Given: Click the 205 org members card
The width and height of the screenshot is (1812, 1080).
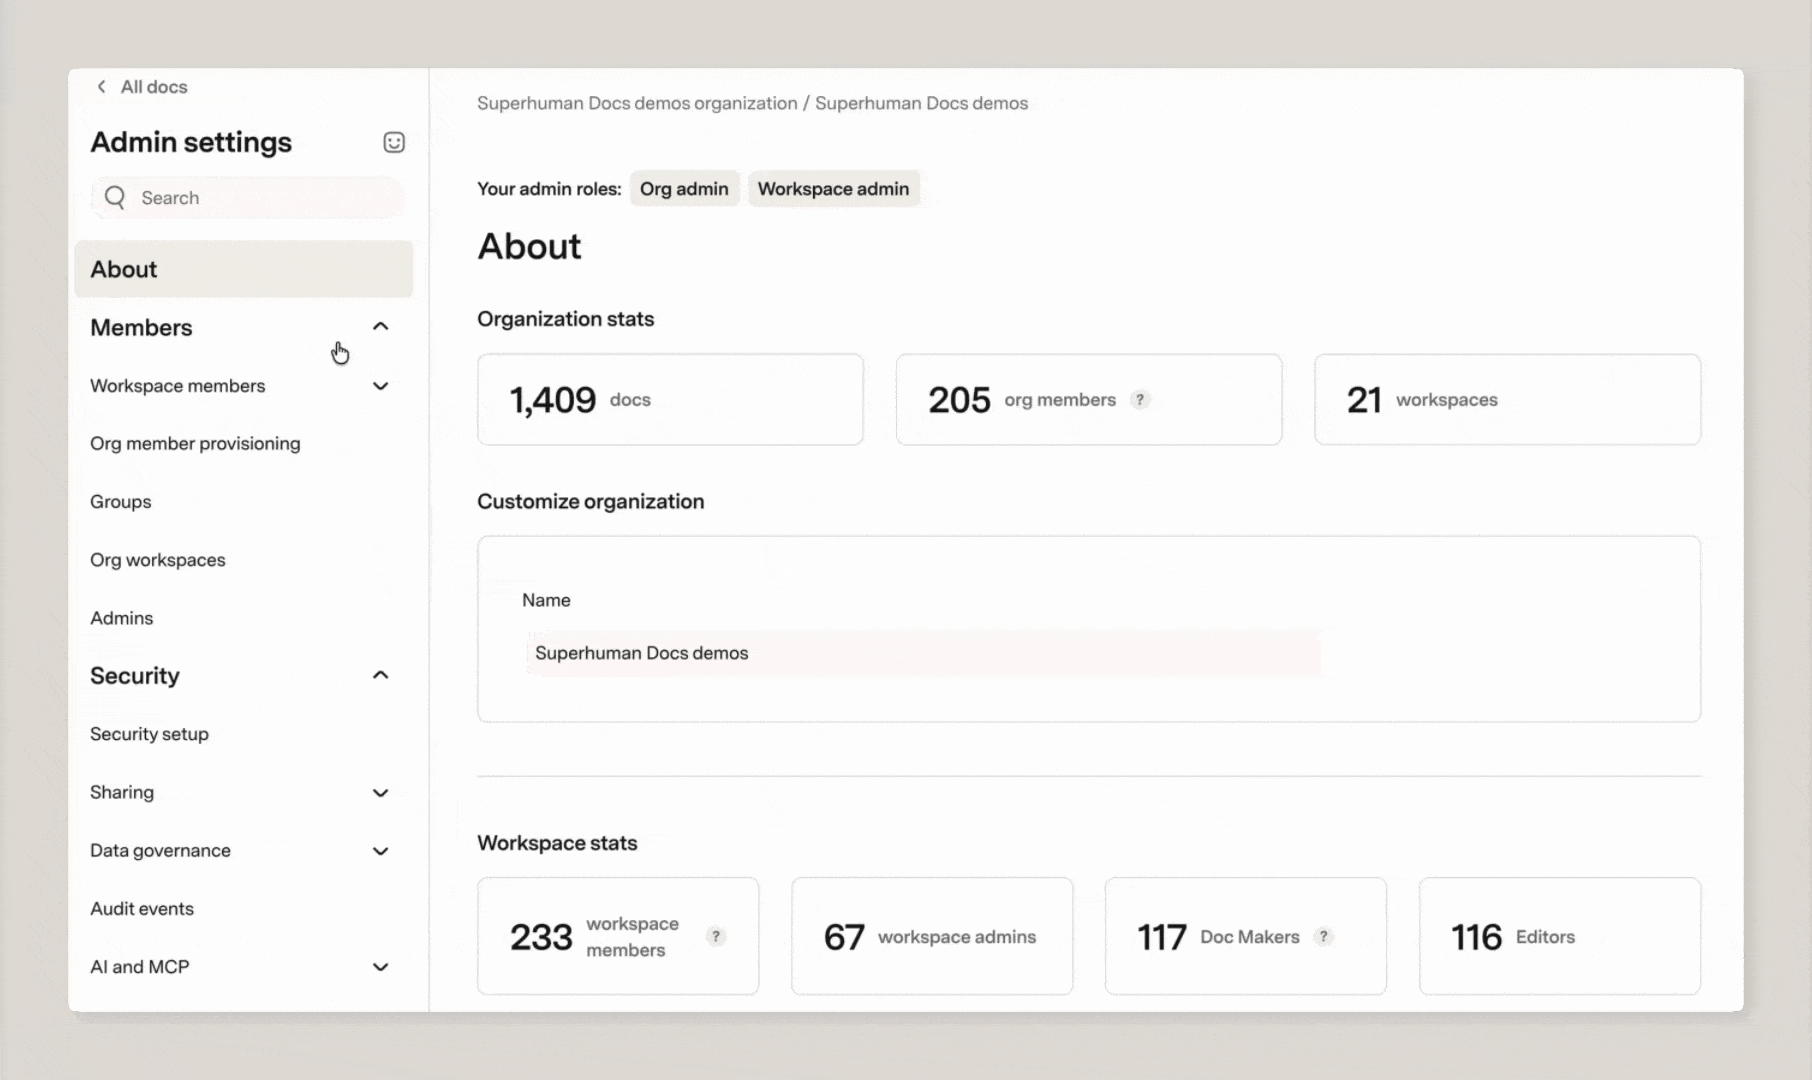Looking at the screenshot, I should coord(1089,399).
